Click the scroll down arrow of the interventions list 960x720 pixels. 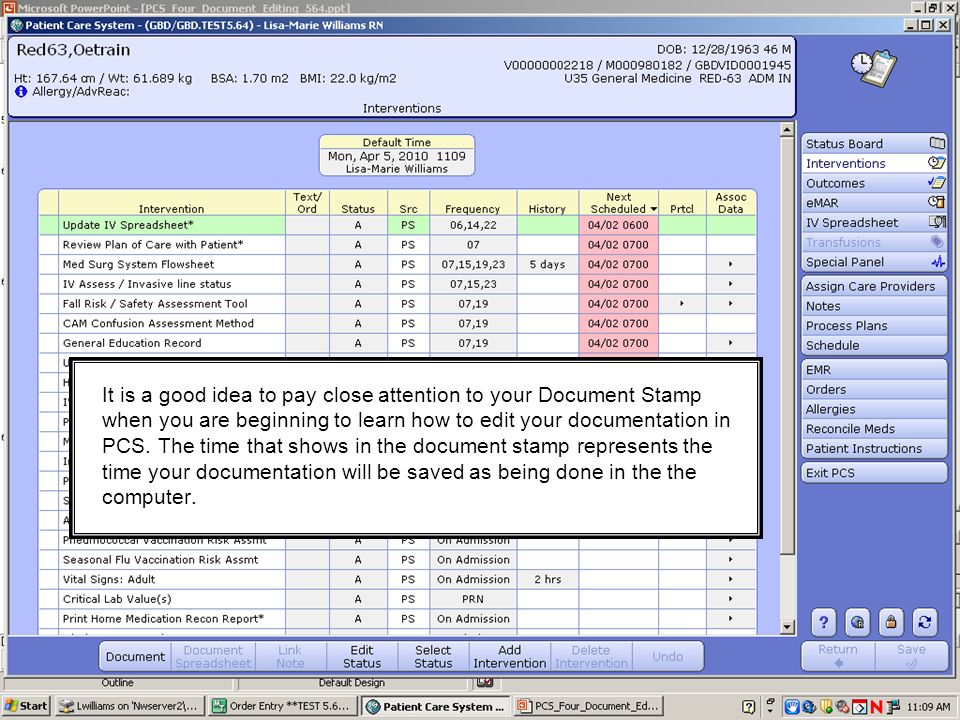pos(787,627)
